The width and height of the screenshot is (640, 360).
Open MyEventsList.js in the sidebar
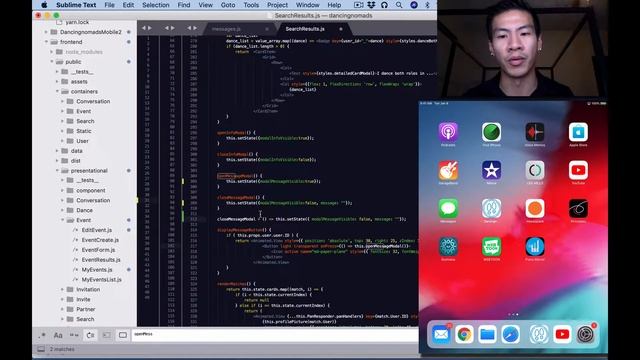[102, 280]
